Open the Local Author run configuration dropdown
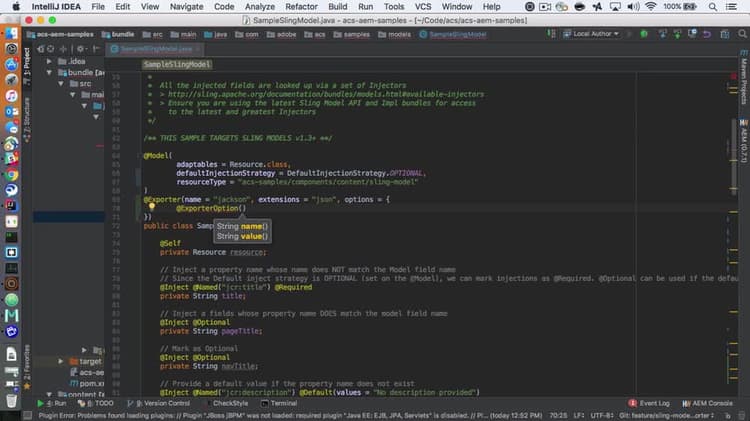Screen dimensions: 750x421 (x=592, y=34)
